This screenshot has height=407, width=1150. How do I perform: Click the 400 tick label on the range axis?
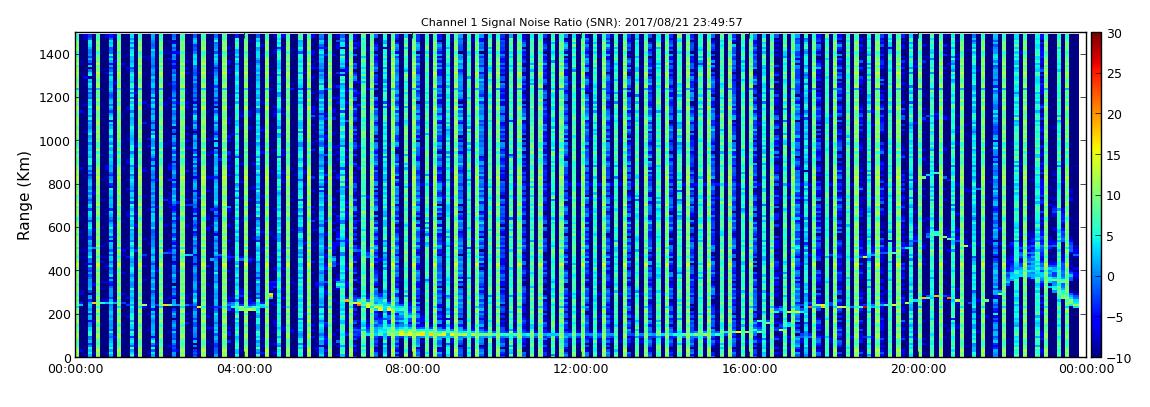pyautogui.click(x=59, y=271)
